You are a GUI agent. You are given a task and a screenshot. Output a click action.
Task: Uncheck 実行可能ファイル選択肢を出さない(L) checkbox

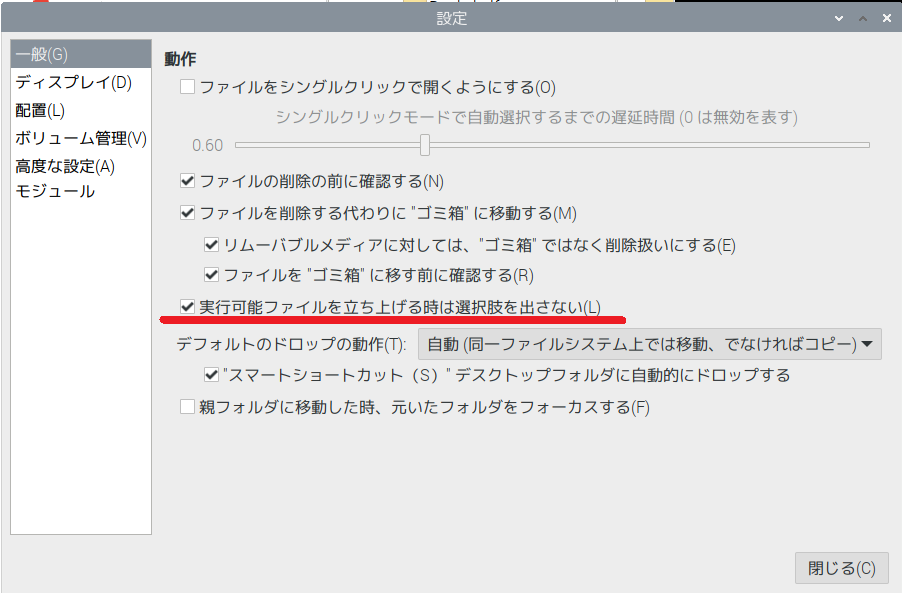click(188, 307)
